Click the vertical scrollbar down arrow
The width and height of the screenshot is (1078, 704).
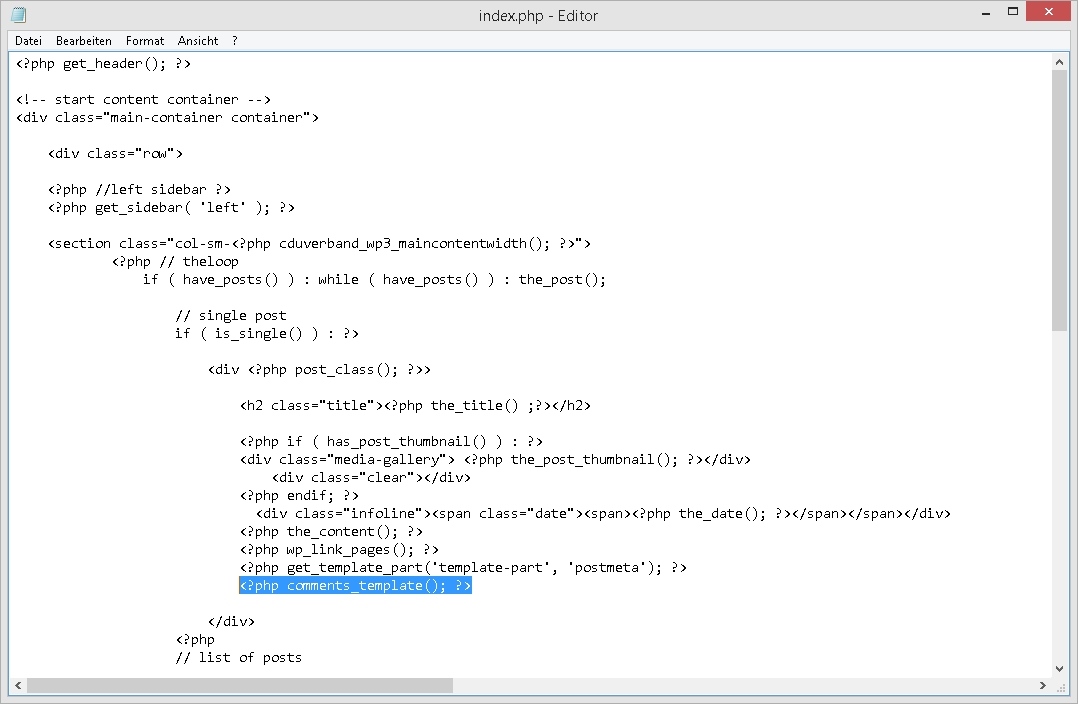pos(1060,668)
